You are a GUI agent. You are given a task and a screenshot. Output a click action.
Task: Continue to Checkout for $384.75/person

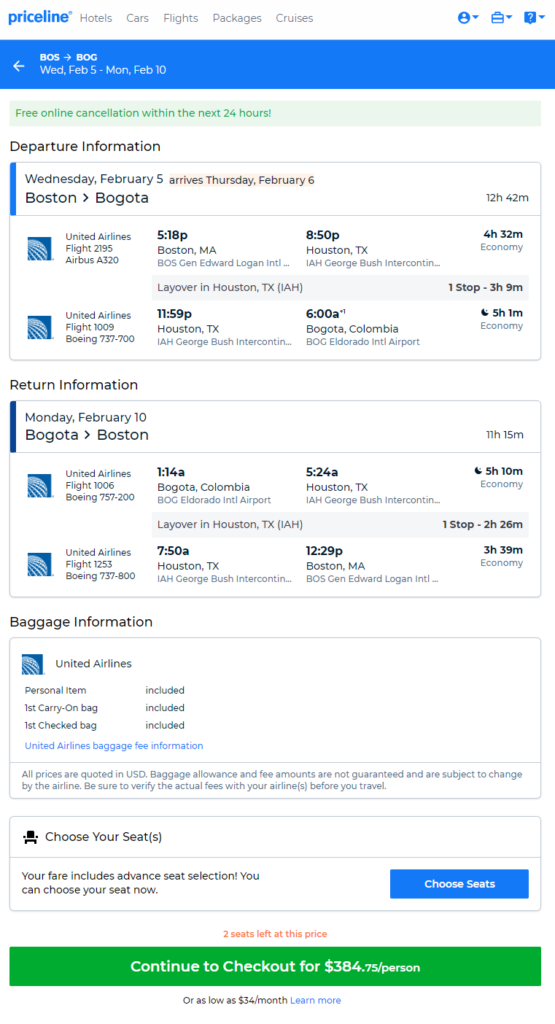(x=275, y=966)
